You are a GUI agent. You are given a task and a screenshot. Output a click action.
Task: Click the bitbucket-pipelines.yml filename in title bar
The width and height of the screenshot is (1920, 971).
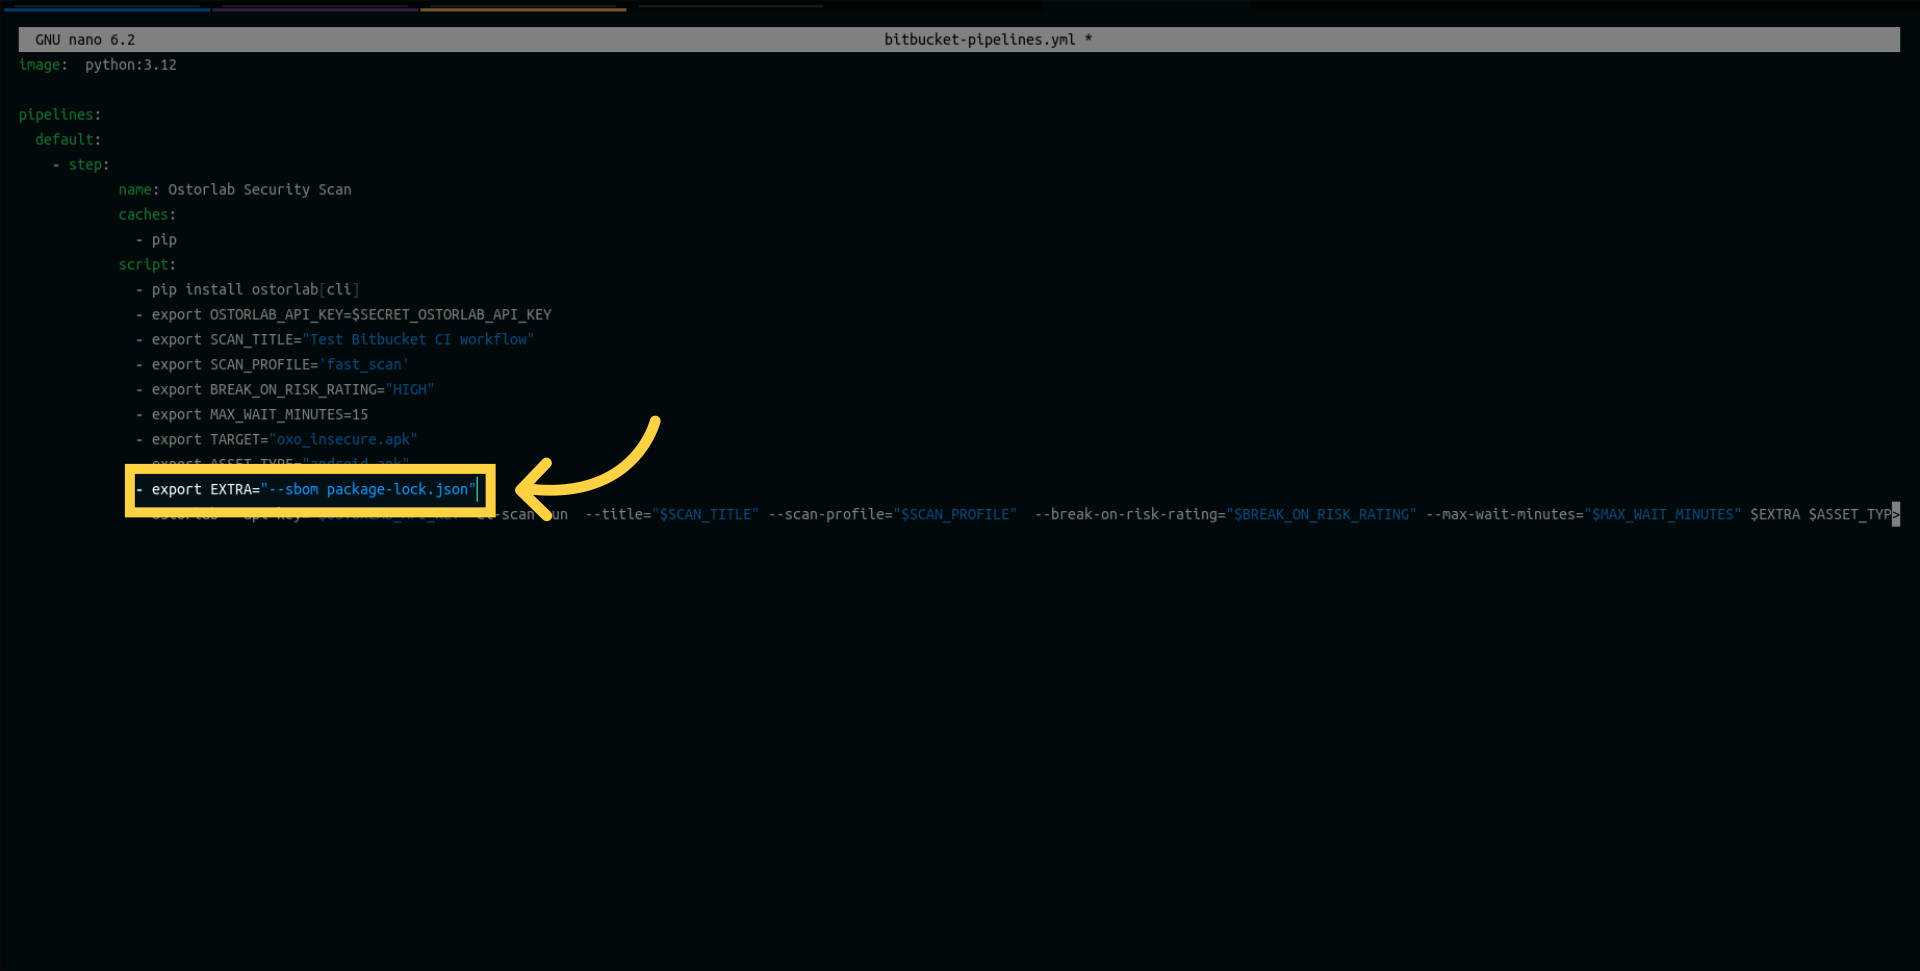coord(979,40)
